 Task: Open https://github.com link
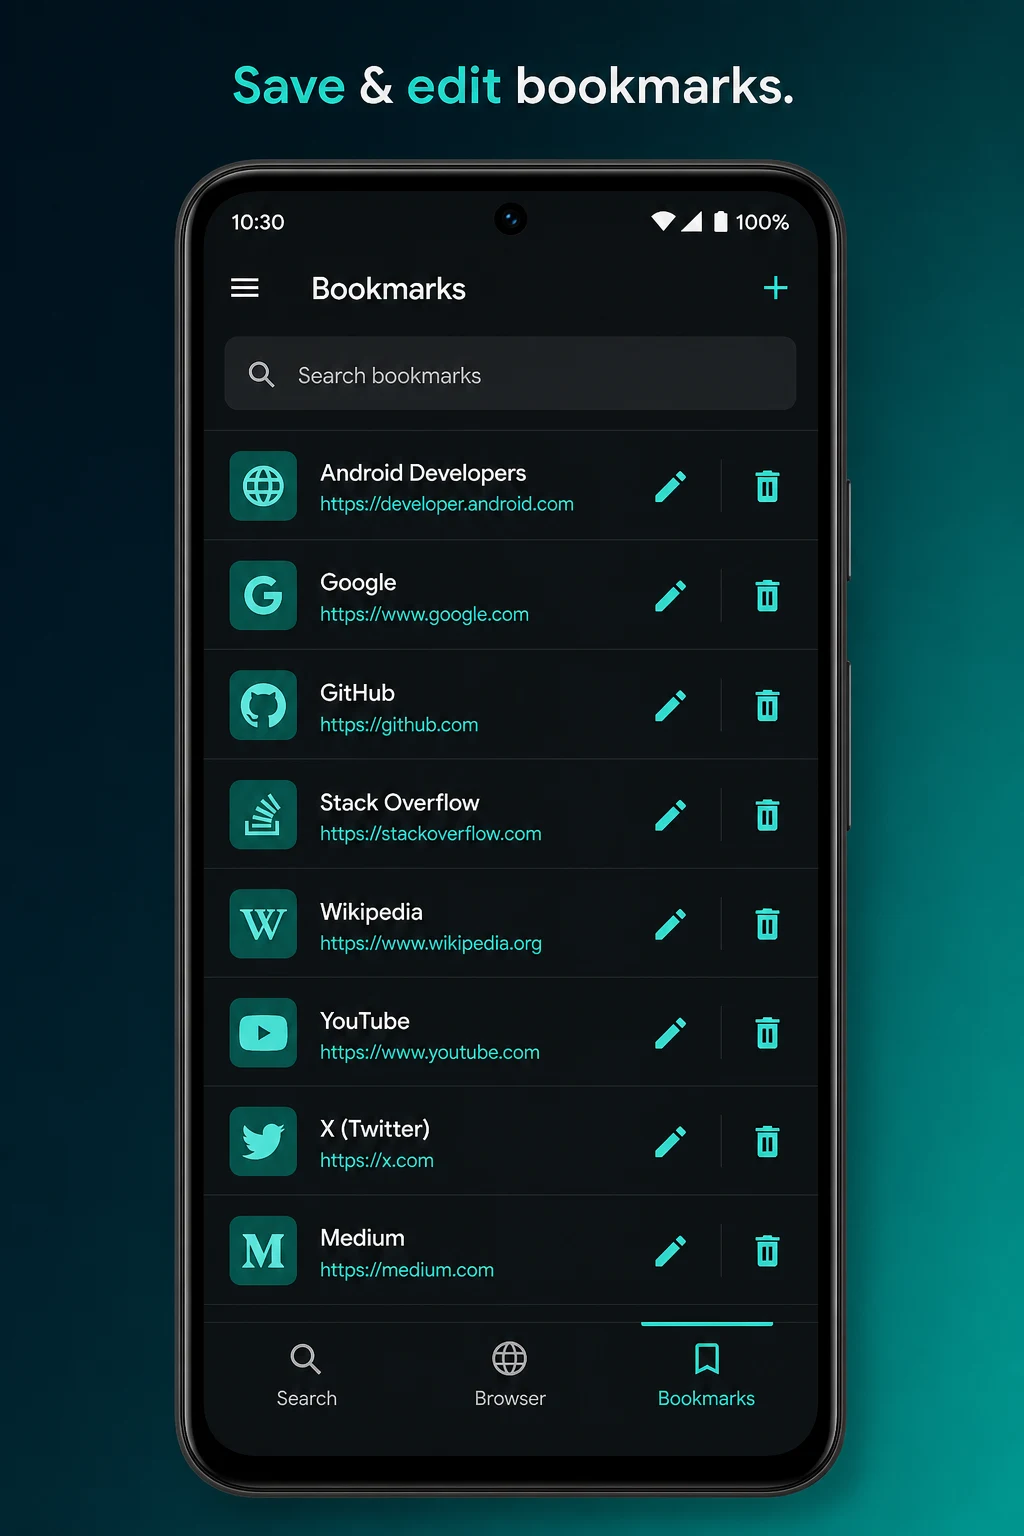tap(399, 724)
